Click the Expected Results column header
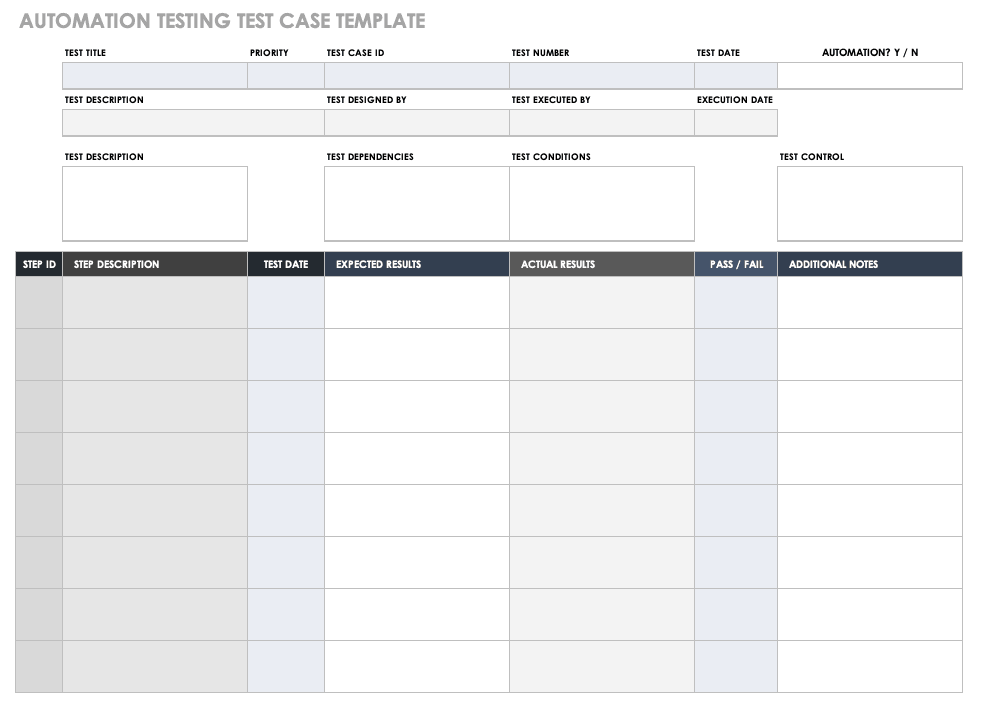The image size is (982, 719). [417, 264]
